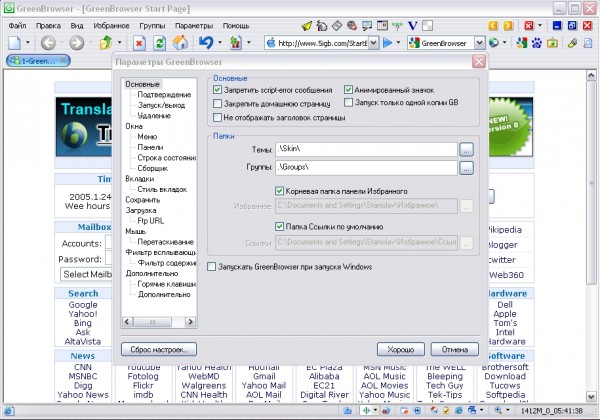Click the New blank page toolbar icon
This screenshot has height=420, width=600.
click(x=15, y=42)
